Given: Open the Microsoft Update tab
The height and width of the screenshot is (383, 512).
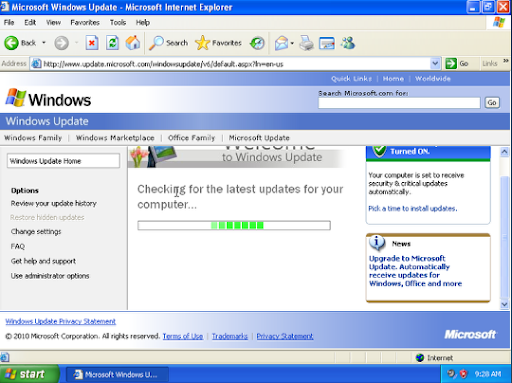Looking at the screenshot, I should (259, 138).
